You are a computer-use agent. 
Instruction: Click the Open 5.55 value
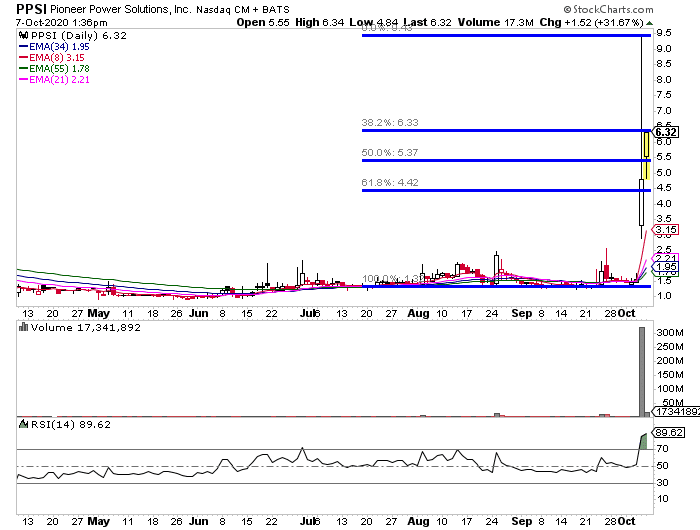click(262, 22)
